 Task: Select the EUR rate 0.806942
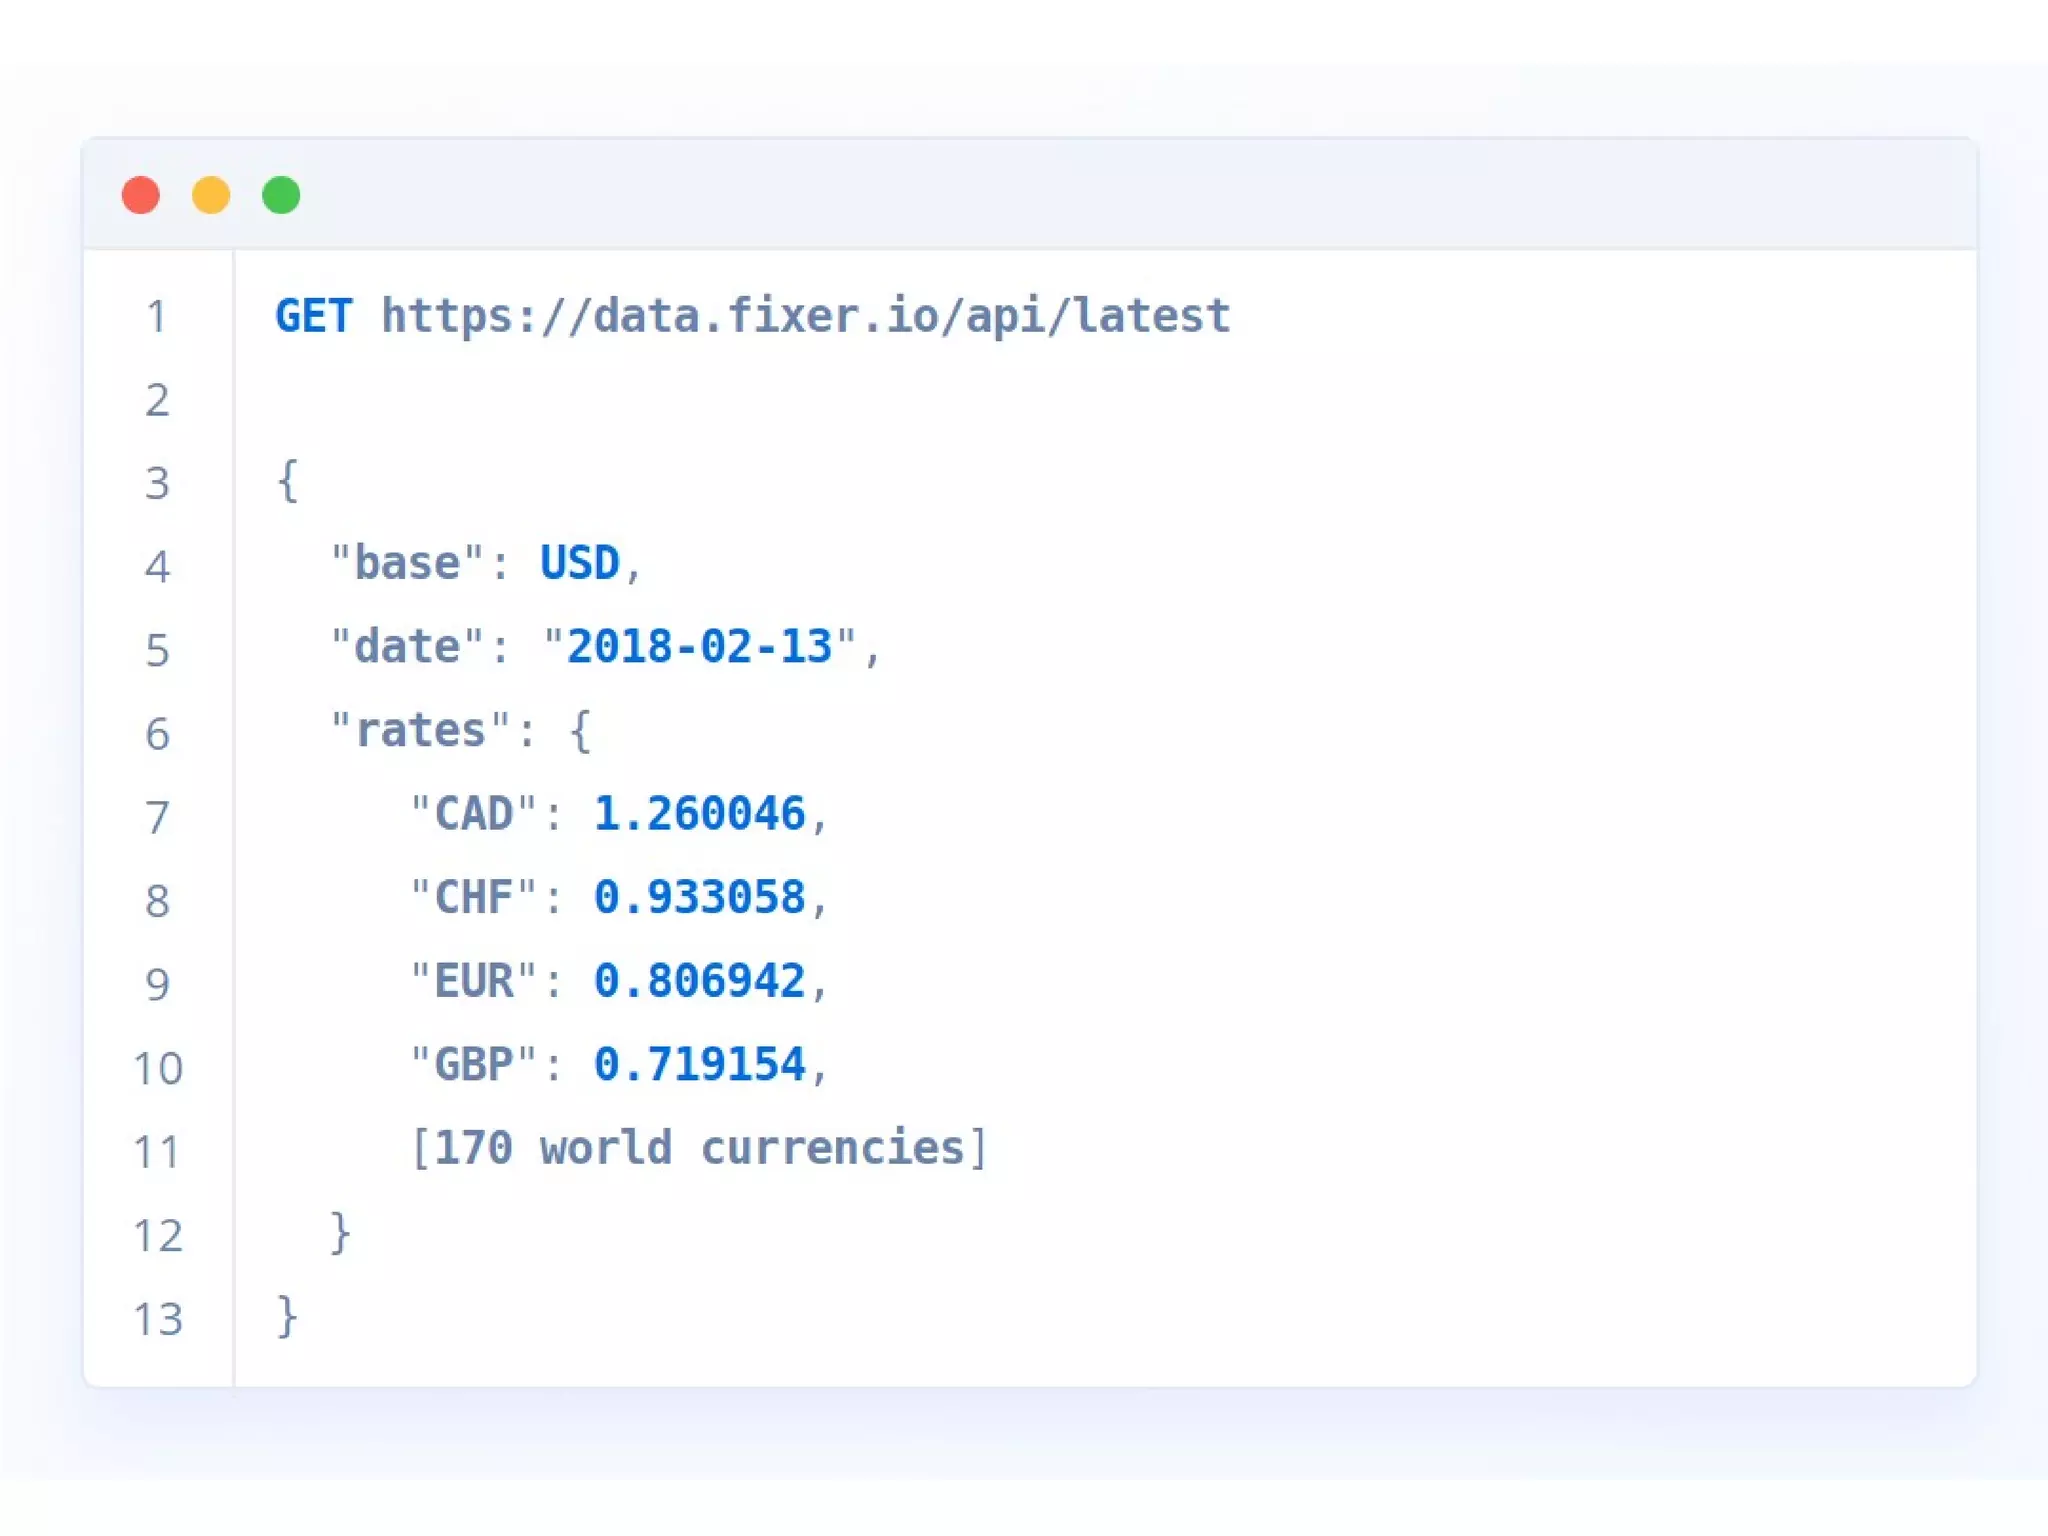[699, 981]
